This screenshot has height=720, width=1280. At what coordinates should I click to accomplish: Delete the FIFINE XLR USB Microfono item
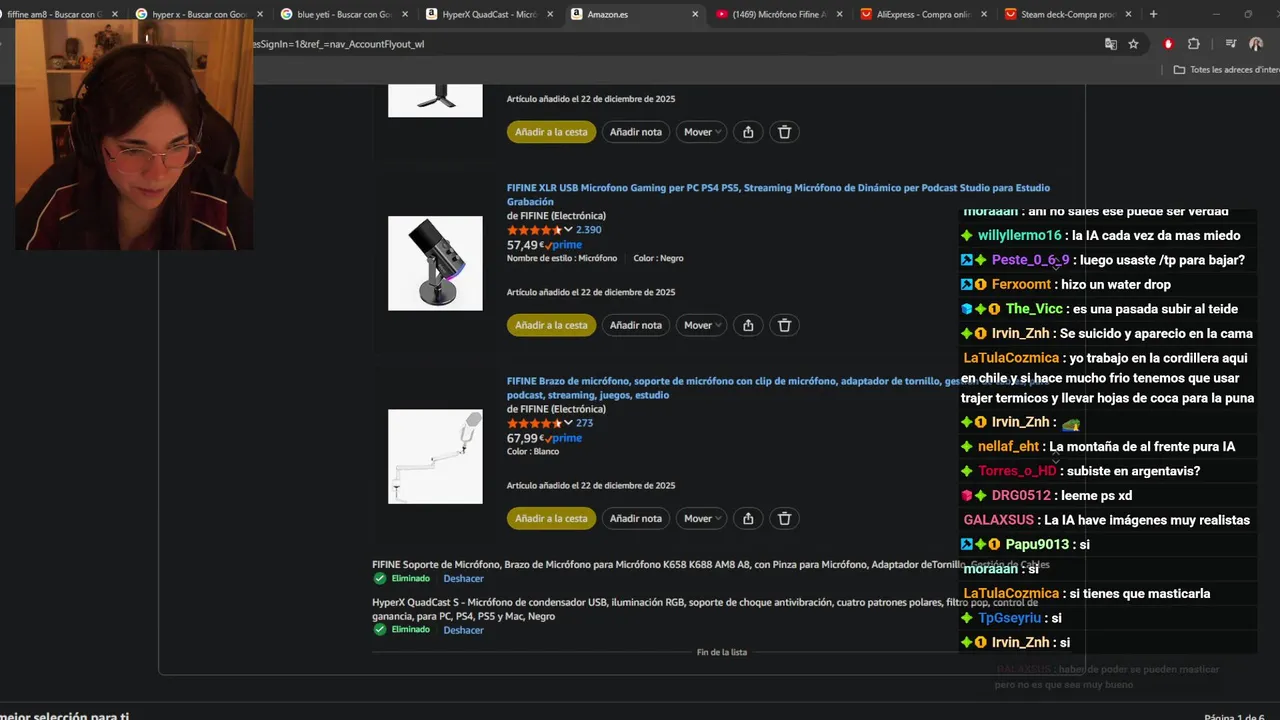point(785,325)
